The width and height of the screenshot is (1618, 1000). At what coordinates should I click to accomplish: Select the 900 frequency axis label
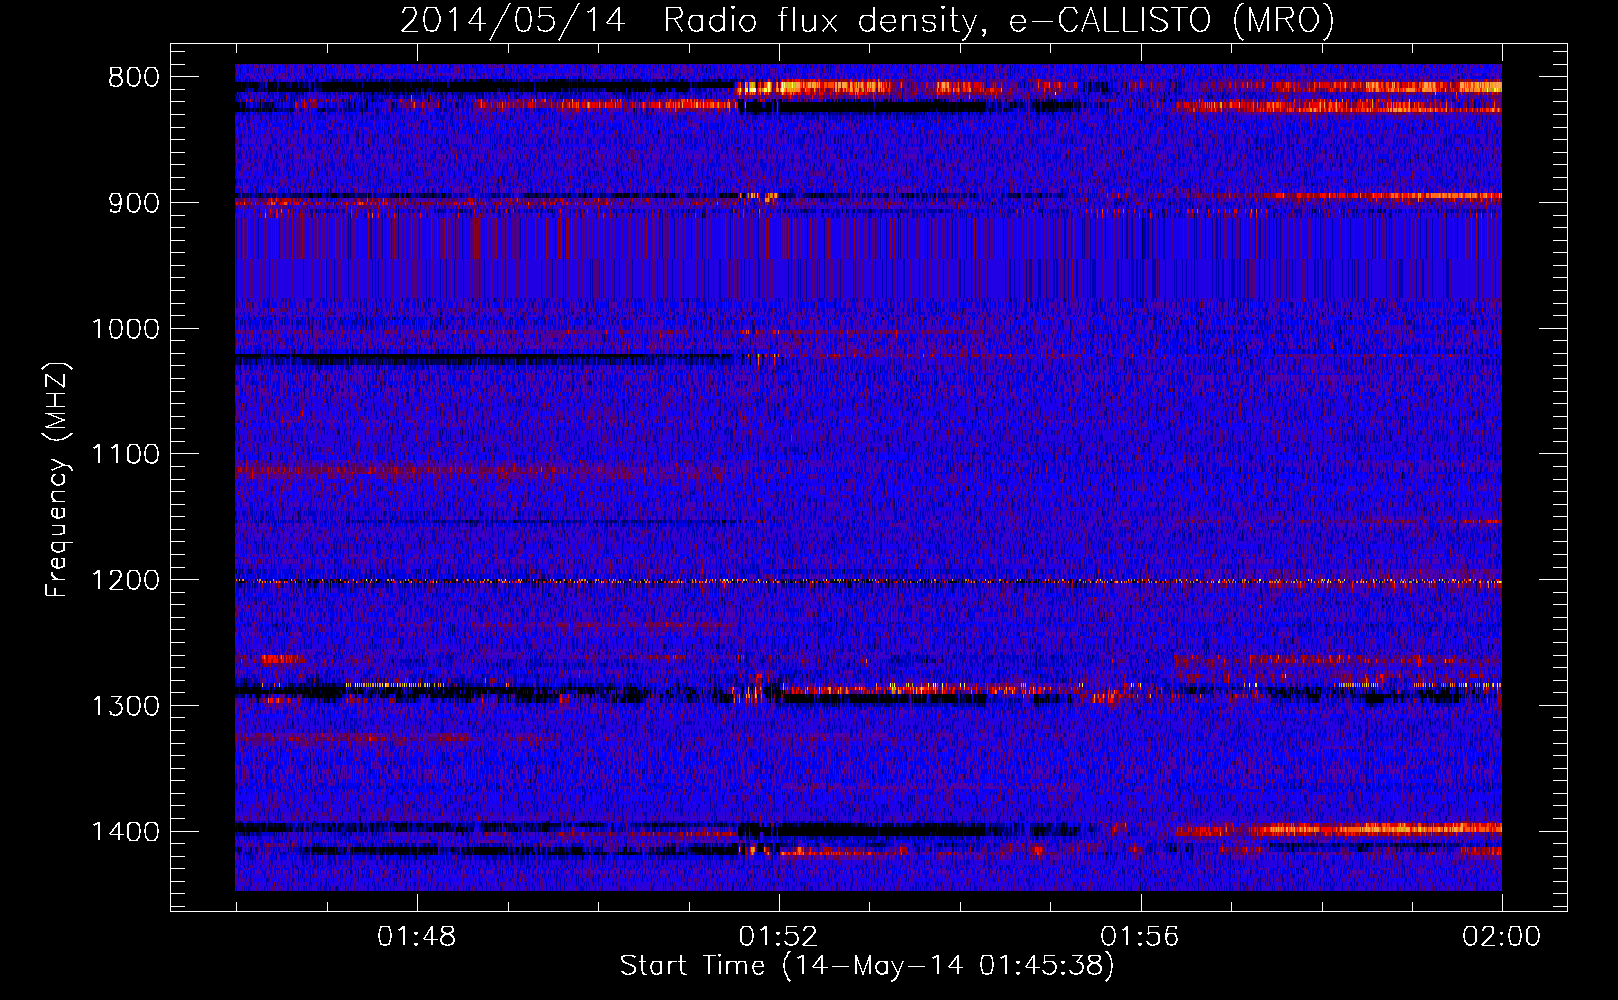click(133, 203)
